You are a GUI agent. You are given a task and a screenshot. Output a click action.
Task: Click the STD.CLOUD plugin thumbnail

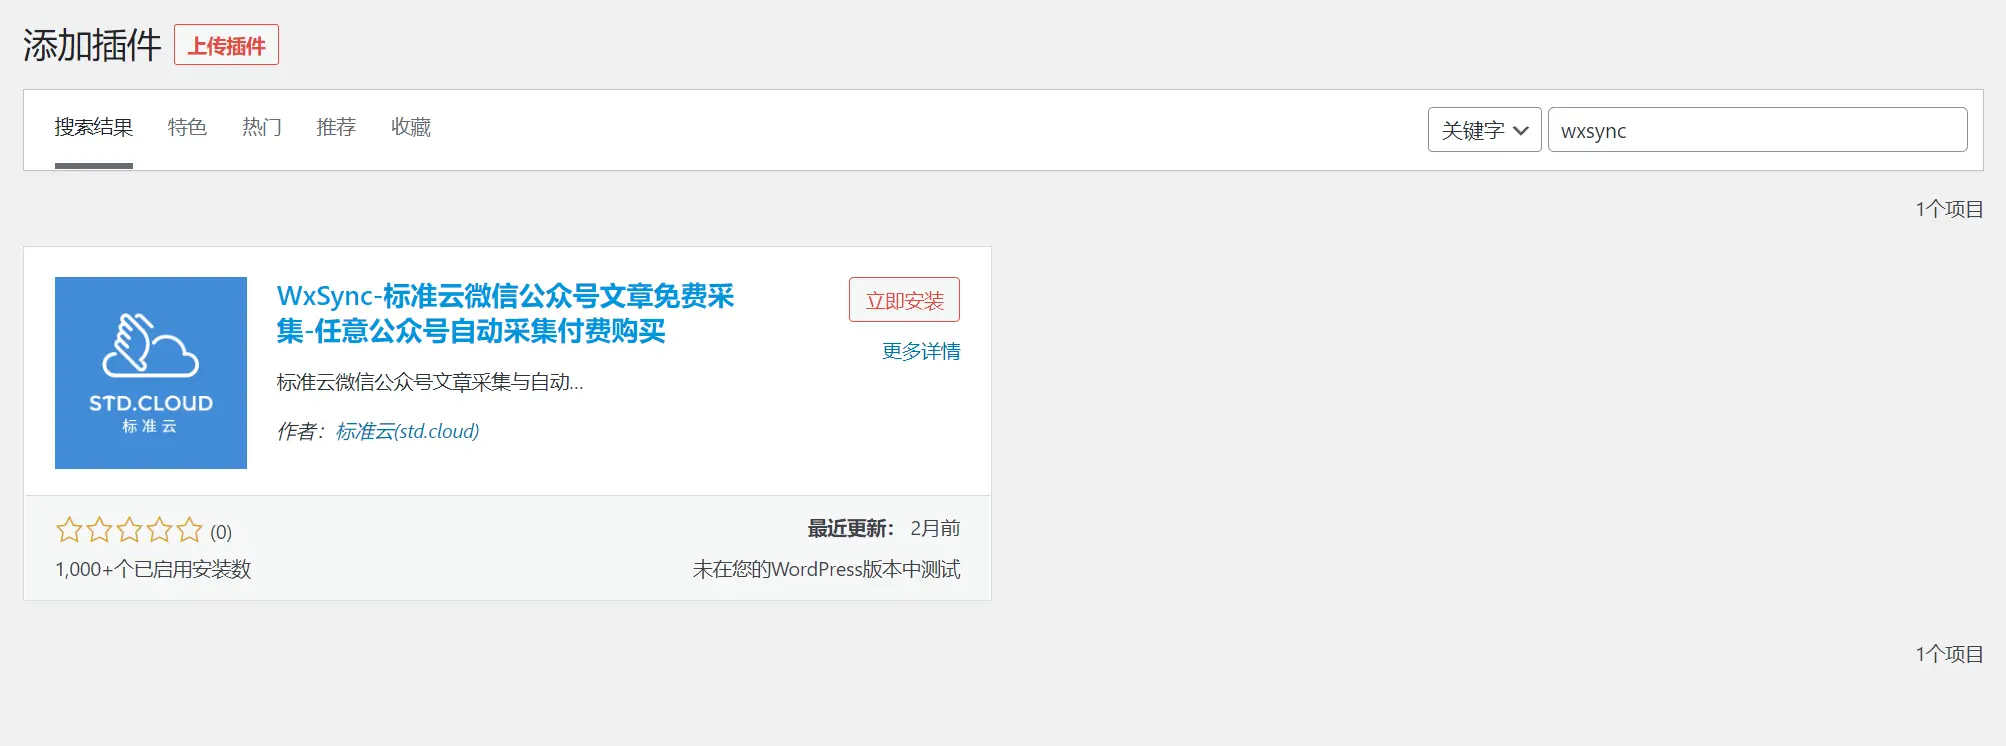click(x=151, y=373)
